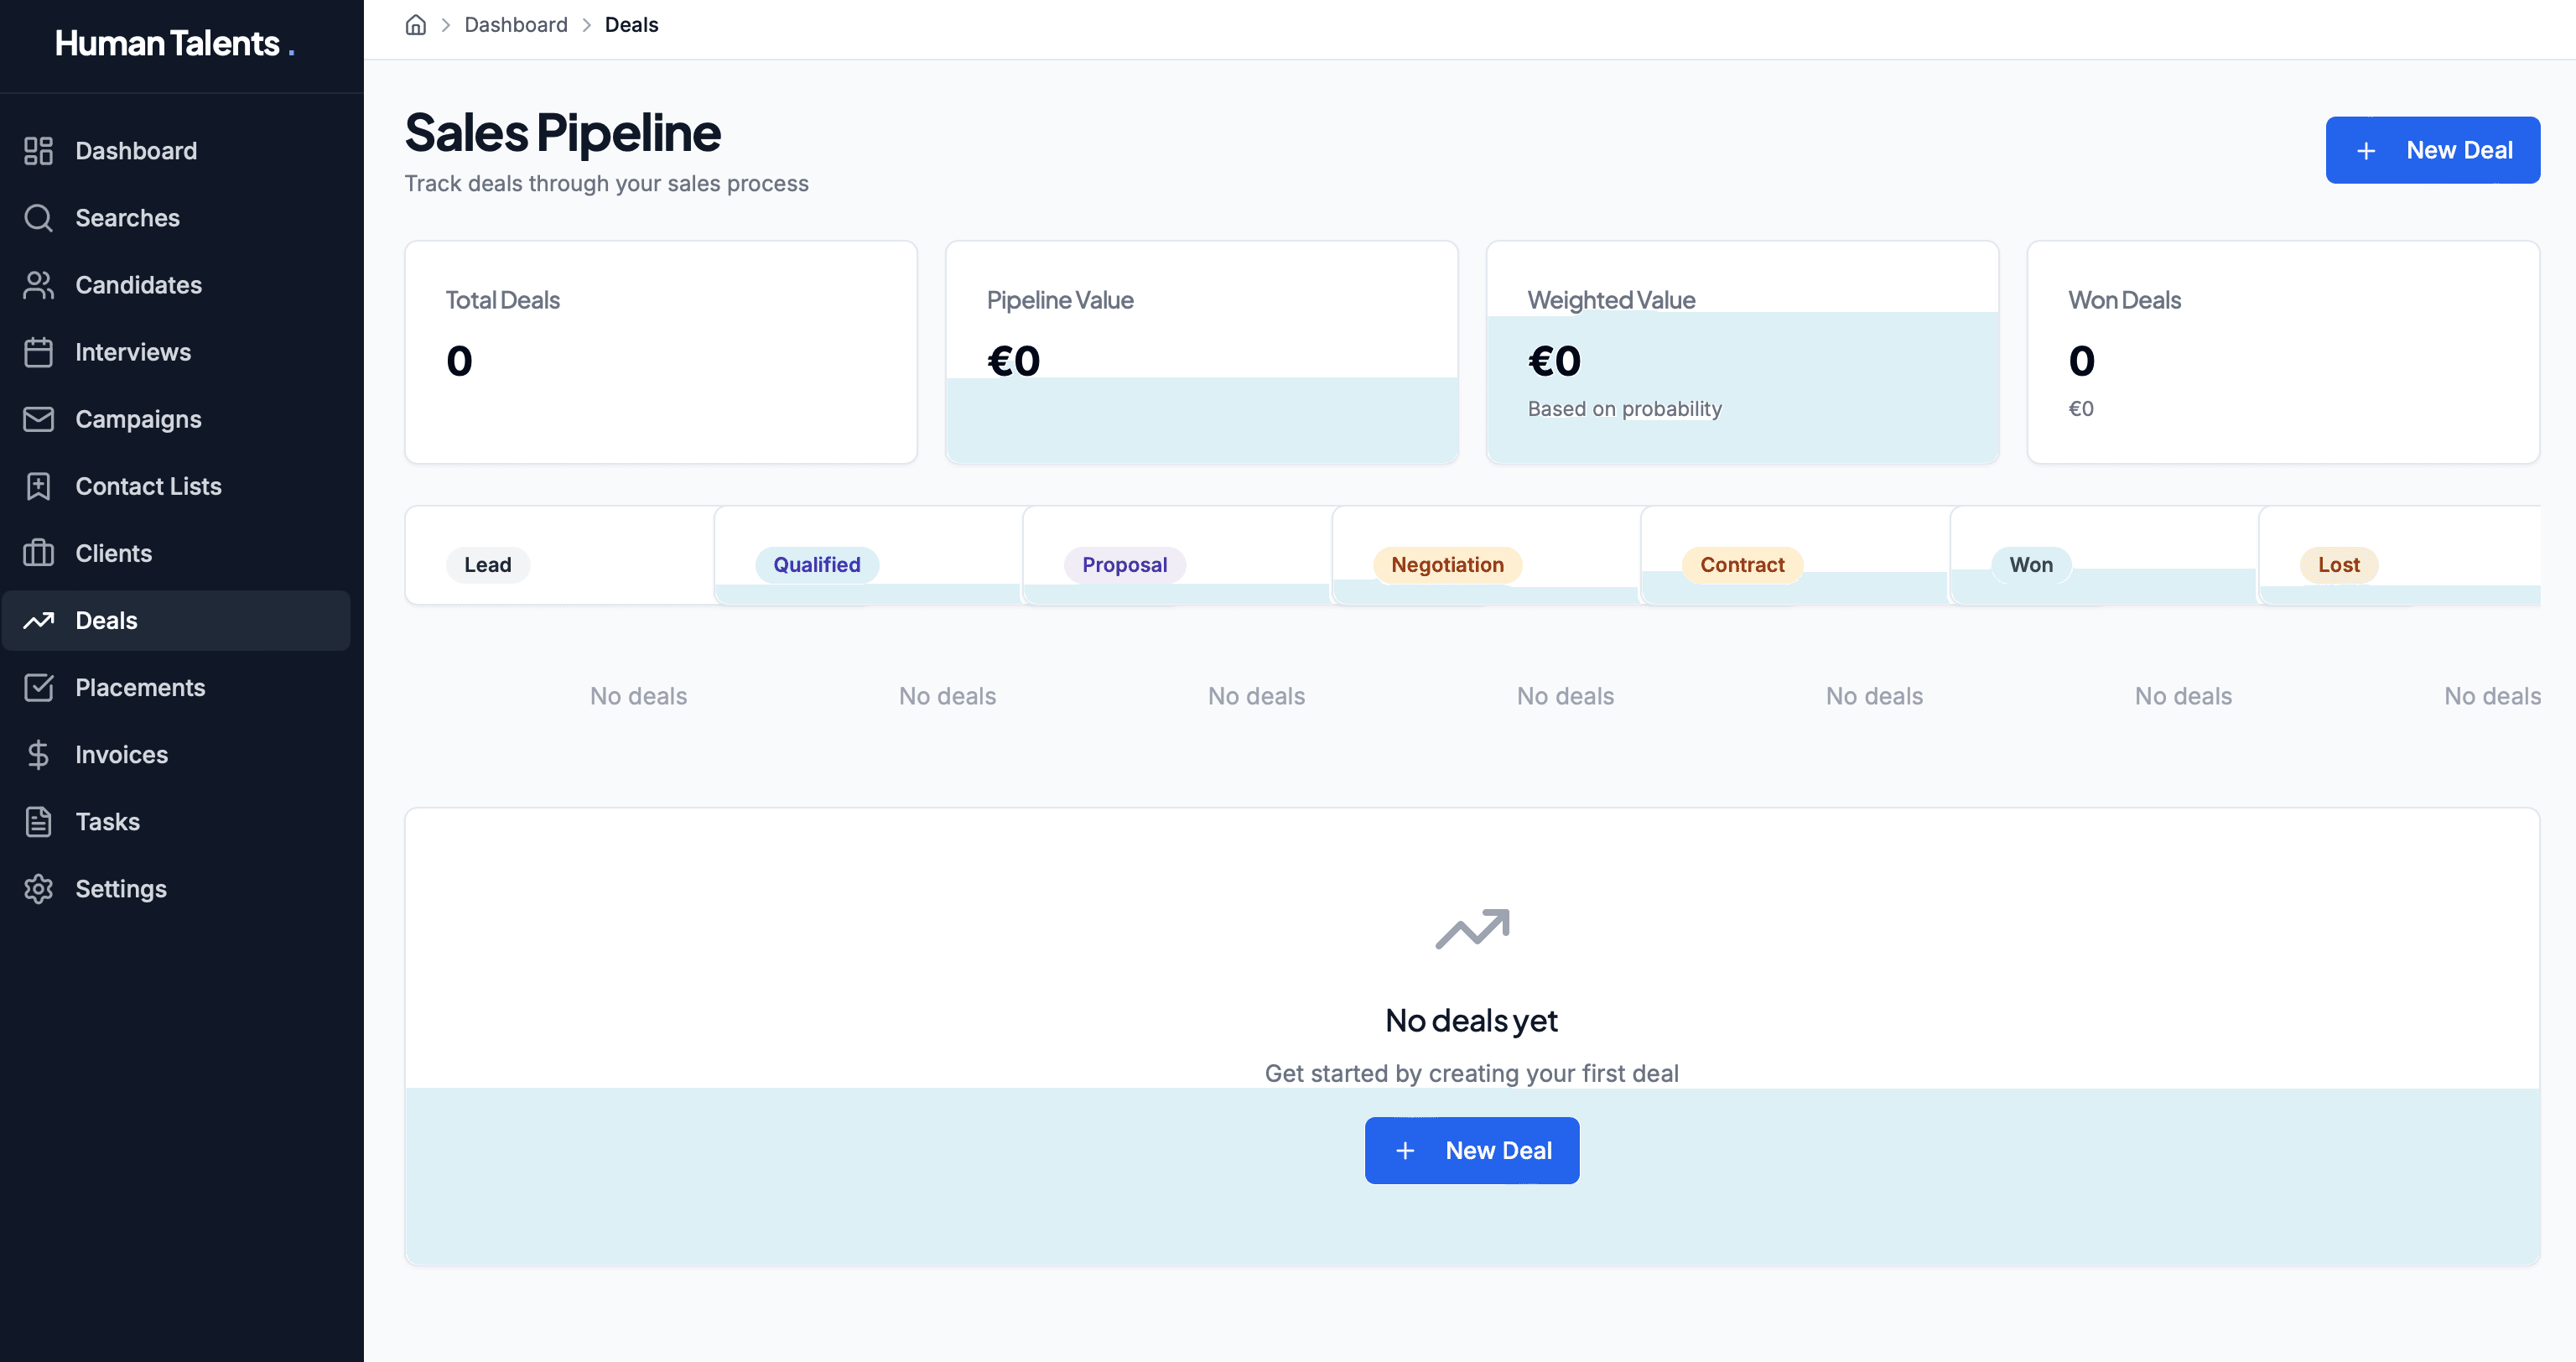2576x1362 pixels.
Task: Click the Invoices dollar icon
Action: [39, 754]
